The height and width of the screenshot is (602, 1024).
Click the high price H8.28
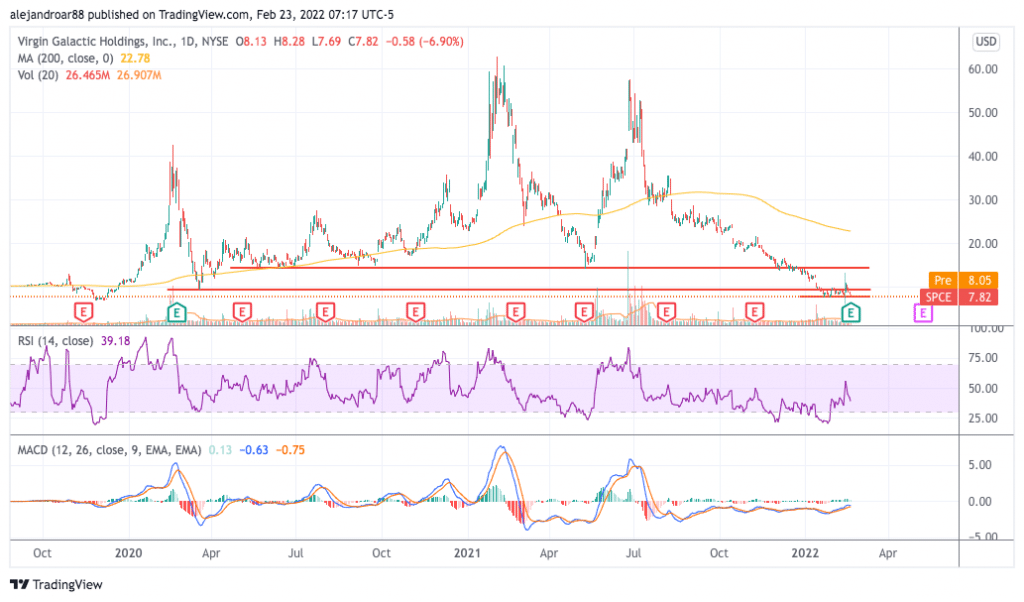coord(289,41)
